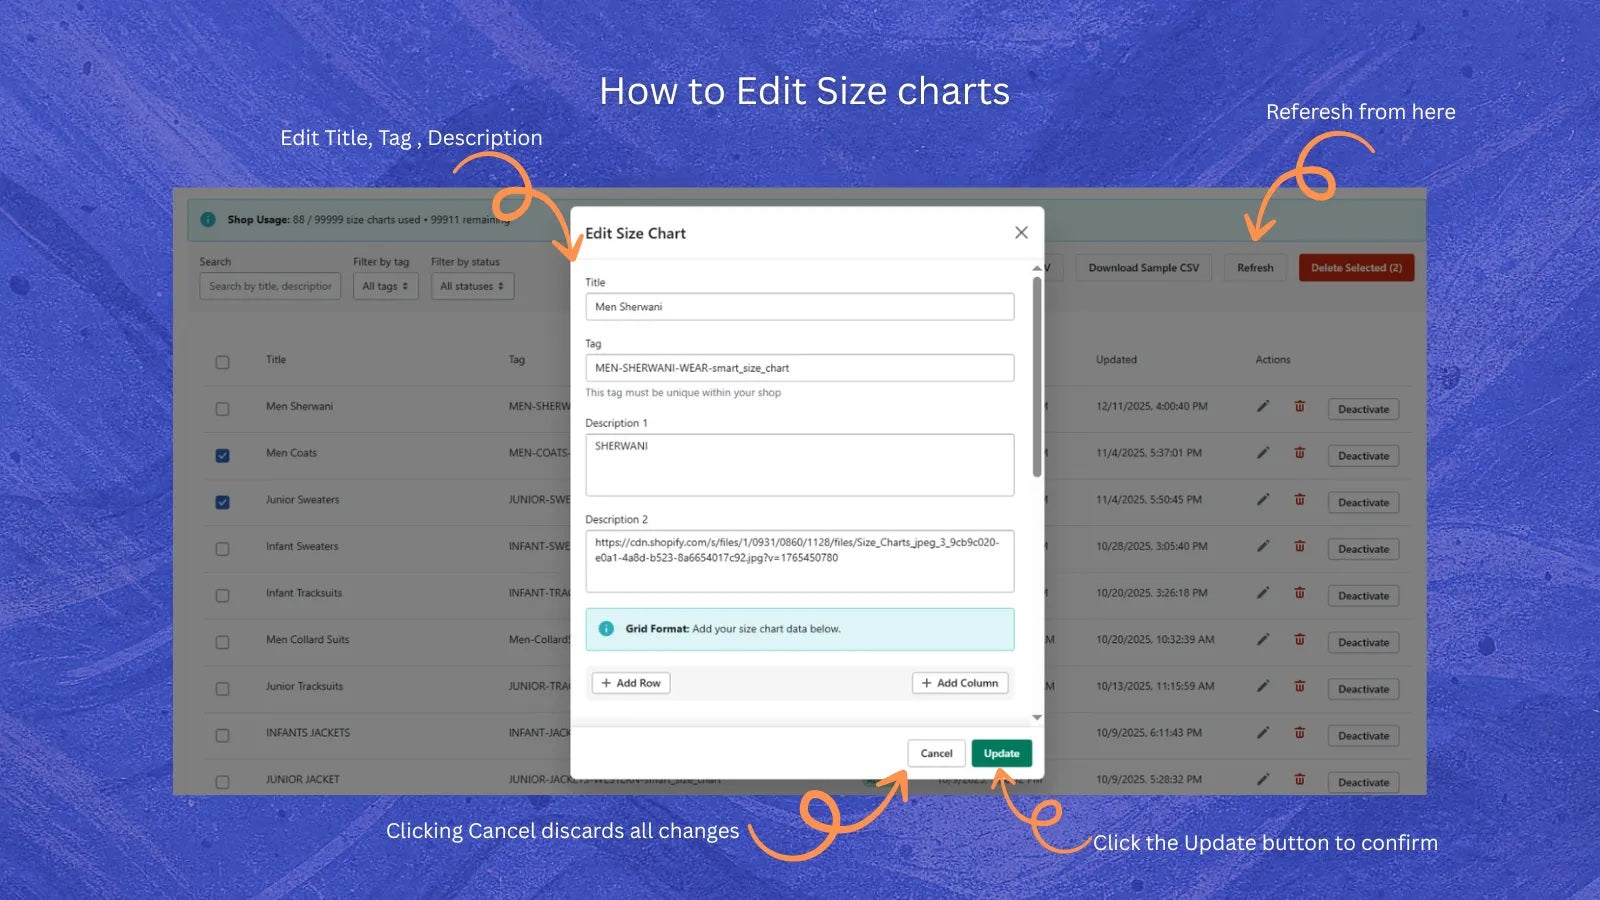Click the Refresh button
Viewport: 1600px width, 900px height.
[x=1254, y=267]
